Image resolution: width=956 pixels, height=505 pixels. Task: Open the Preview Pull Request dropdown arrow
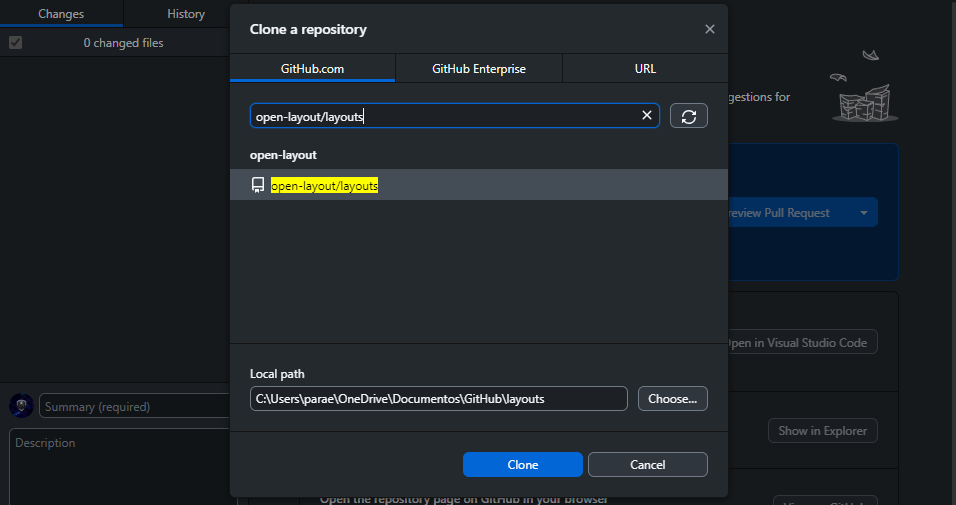click(863, 213)
